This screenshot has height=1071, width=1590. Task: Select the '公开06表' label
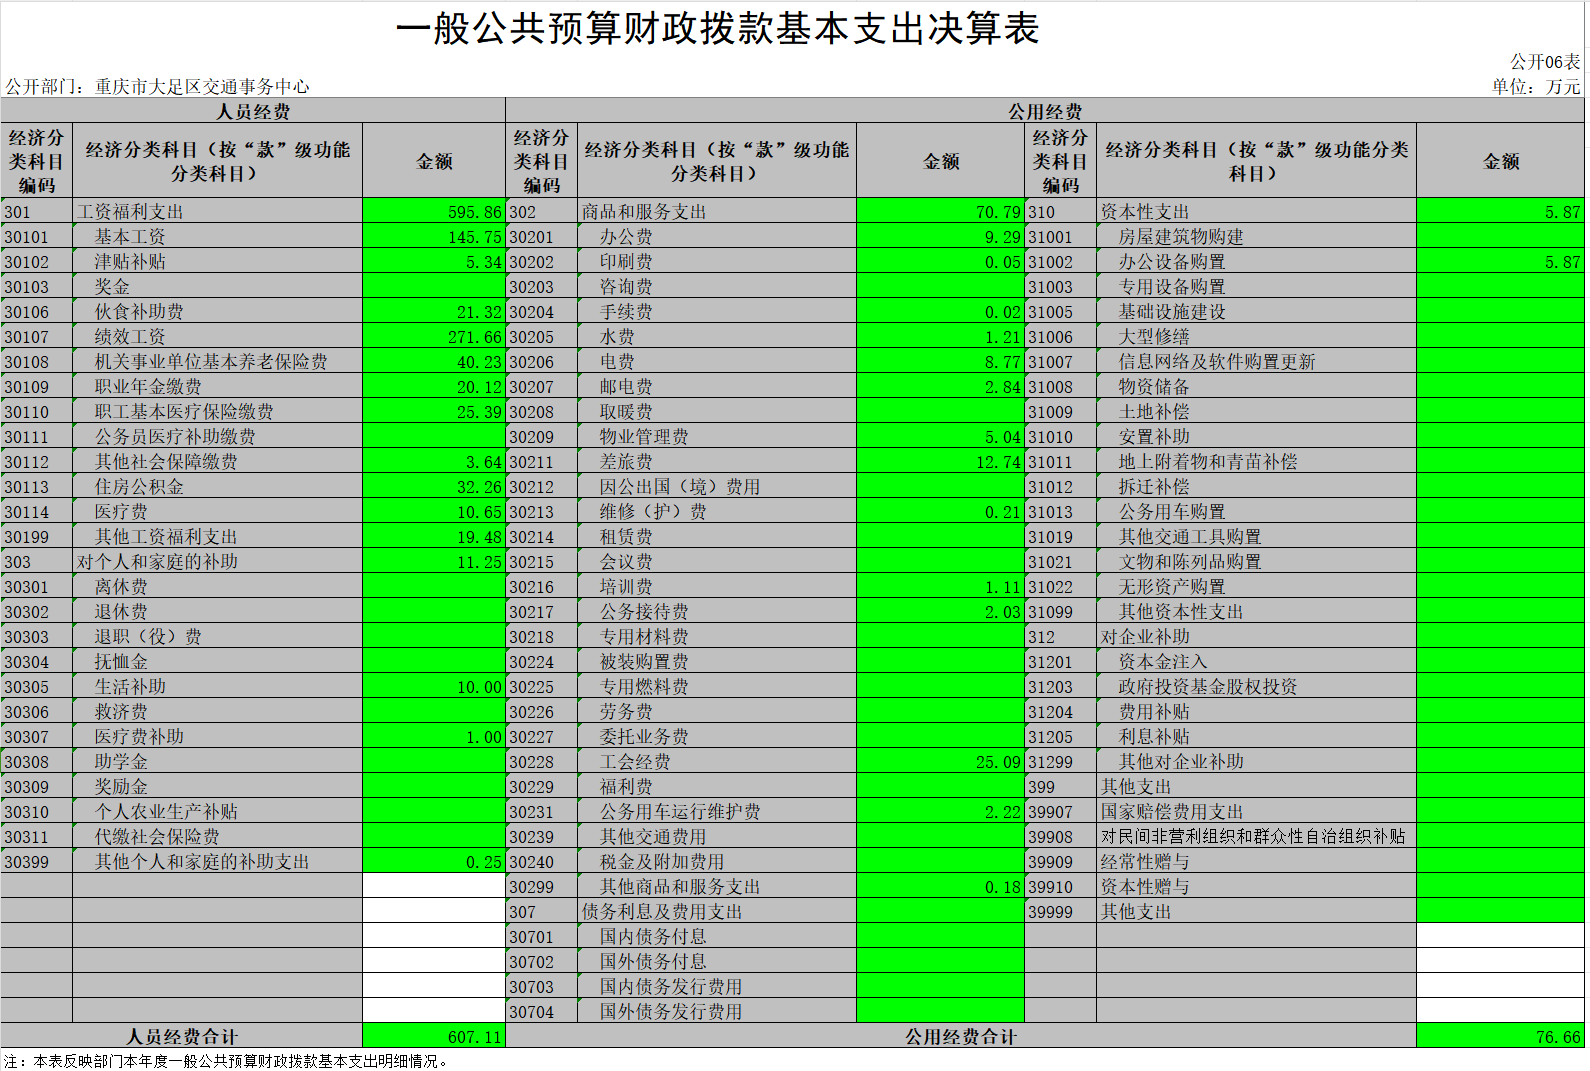[x=1545, y=62]
